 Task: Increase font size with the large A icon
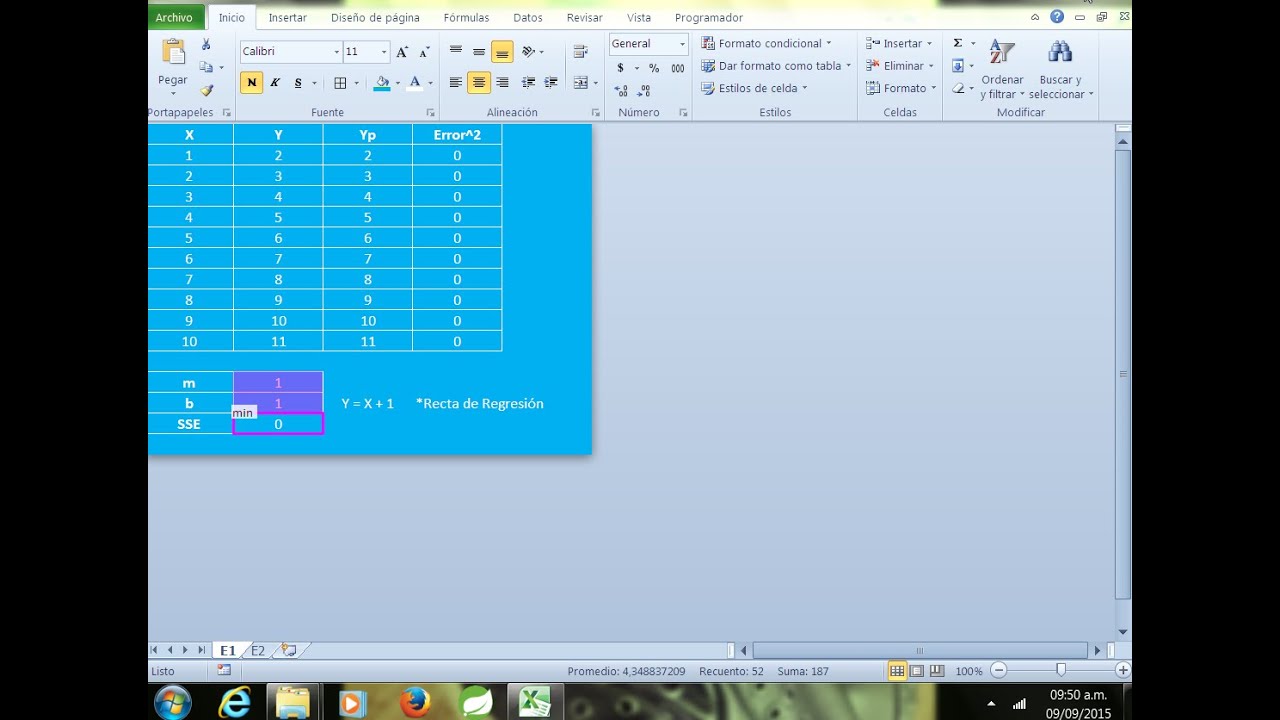402,52
